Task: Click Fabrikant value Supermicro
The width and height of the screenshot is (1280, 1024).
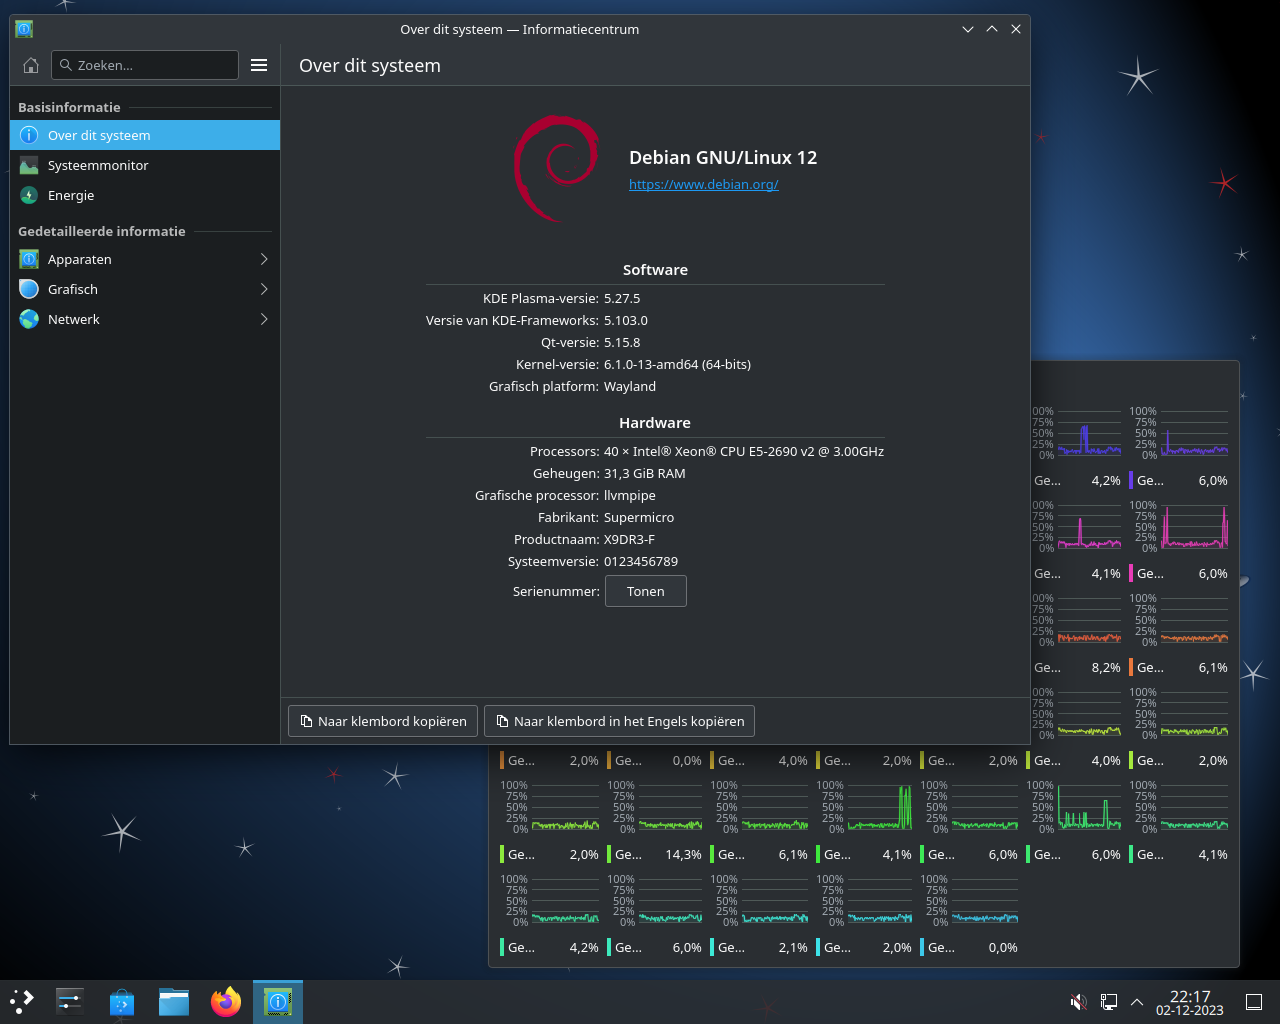Action: 639,517
